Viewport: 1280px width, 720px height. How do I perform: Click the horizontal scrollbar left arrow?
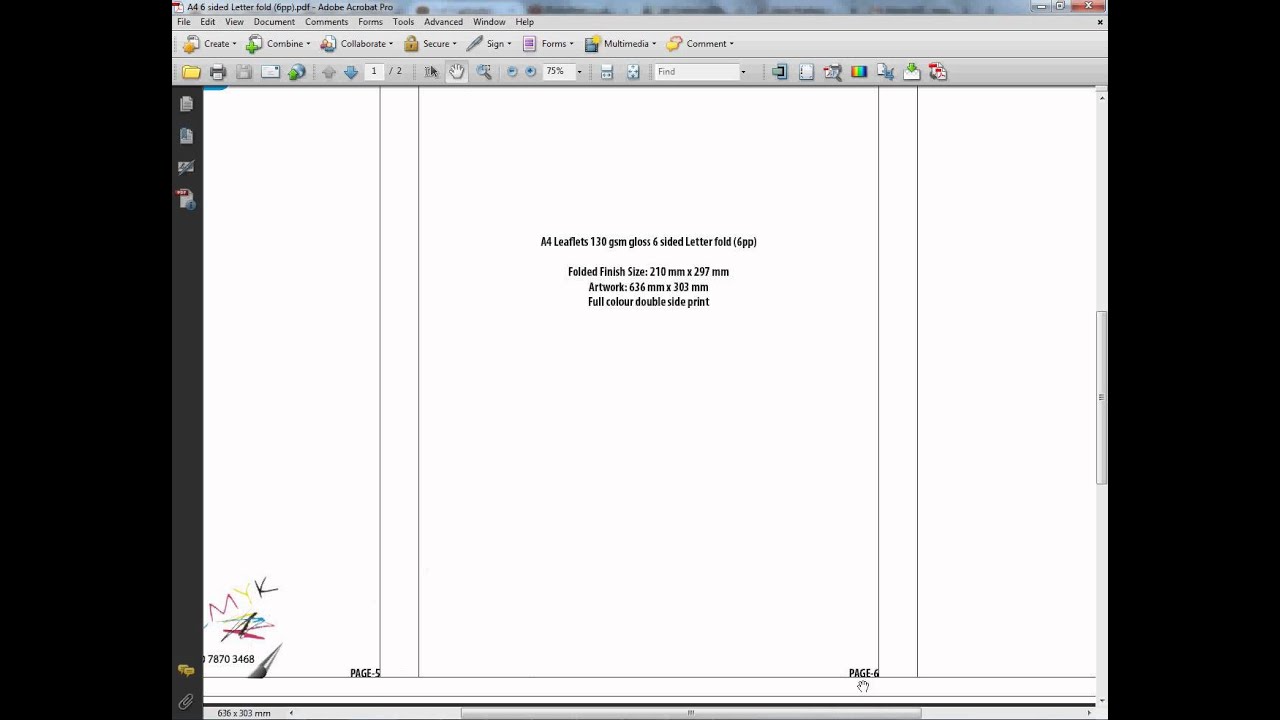click(x=291, y=713)
